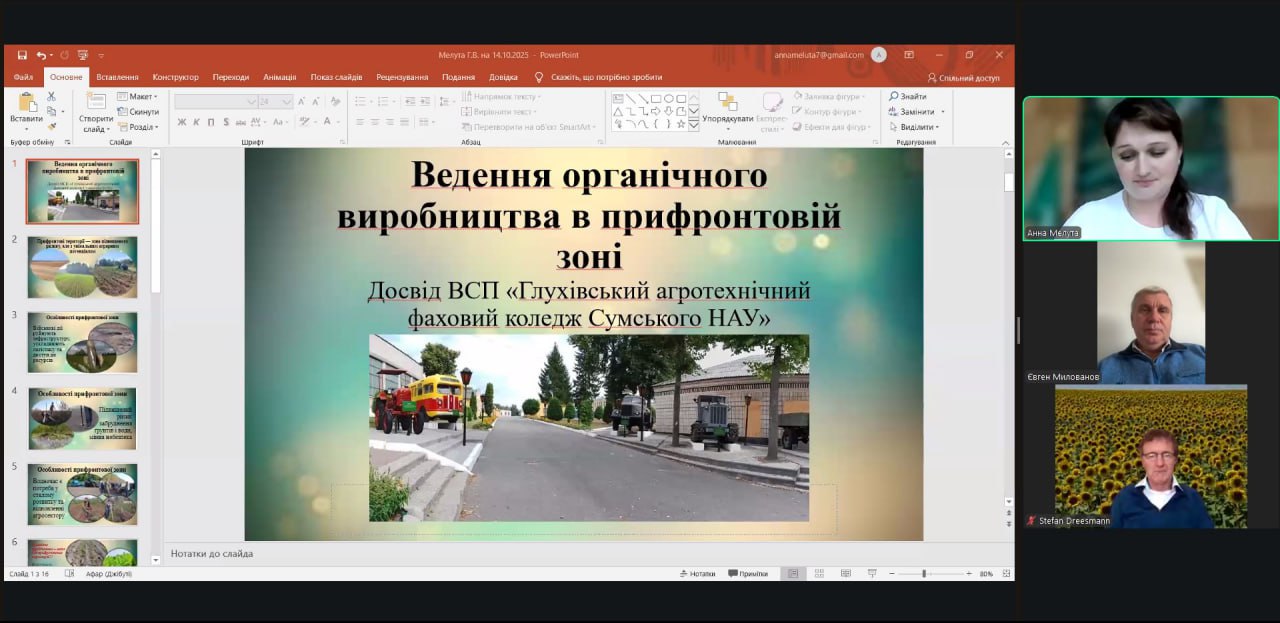This screenshot has height=623, width=1280.
Task: Click the zoom slider in status bar
Action: [923, 574]
